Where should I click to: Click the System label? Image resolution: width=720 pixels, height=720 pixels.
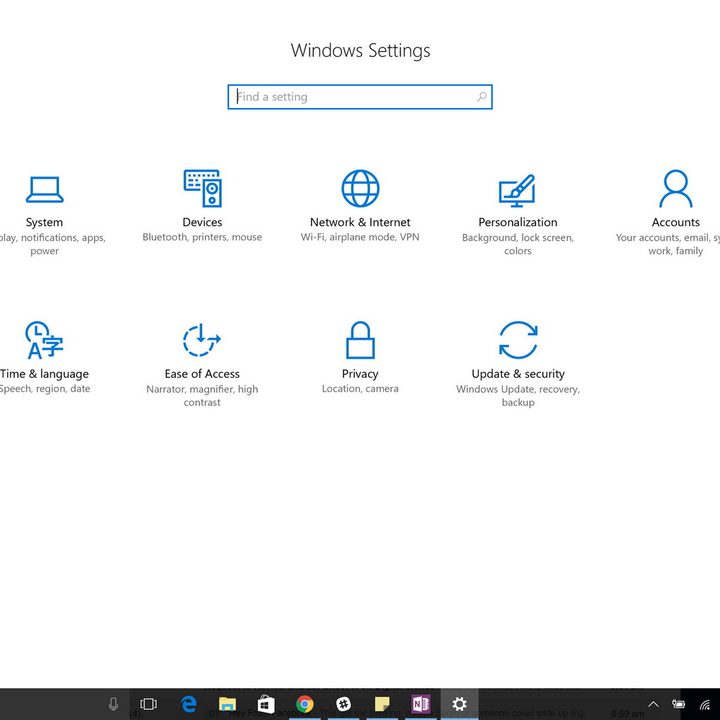click(45, 222)
